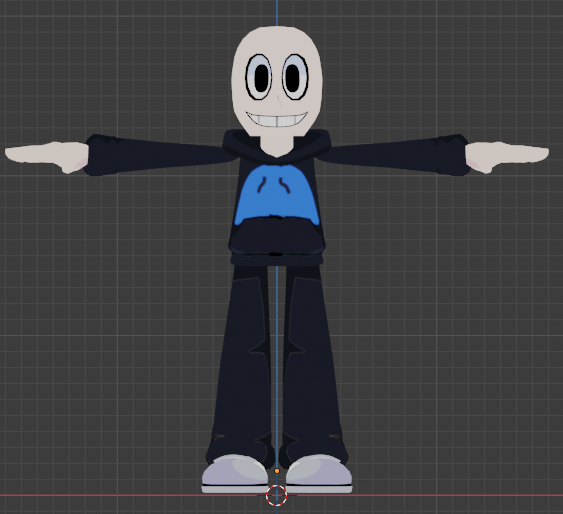Click the character's toothy grin mouth
563x514 pixels.
277,119
